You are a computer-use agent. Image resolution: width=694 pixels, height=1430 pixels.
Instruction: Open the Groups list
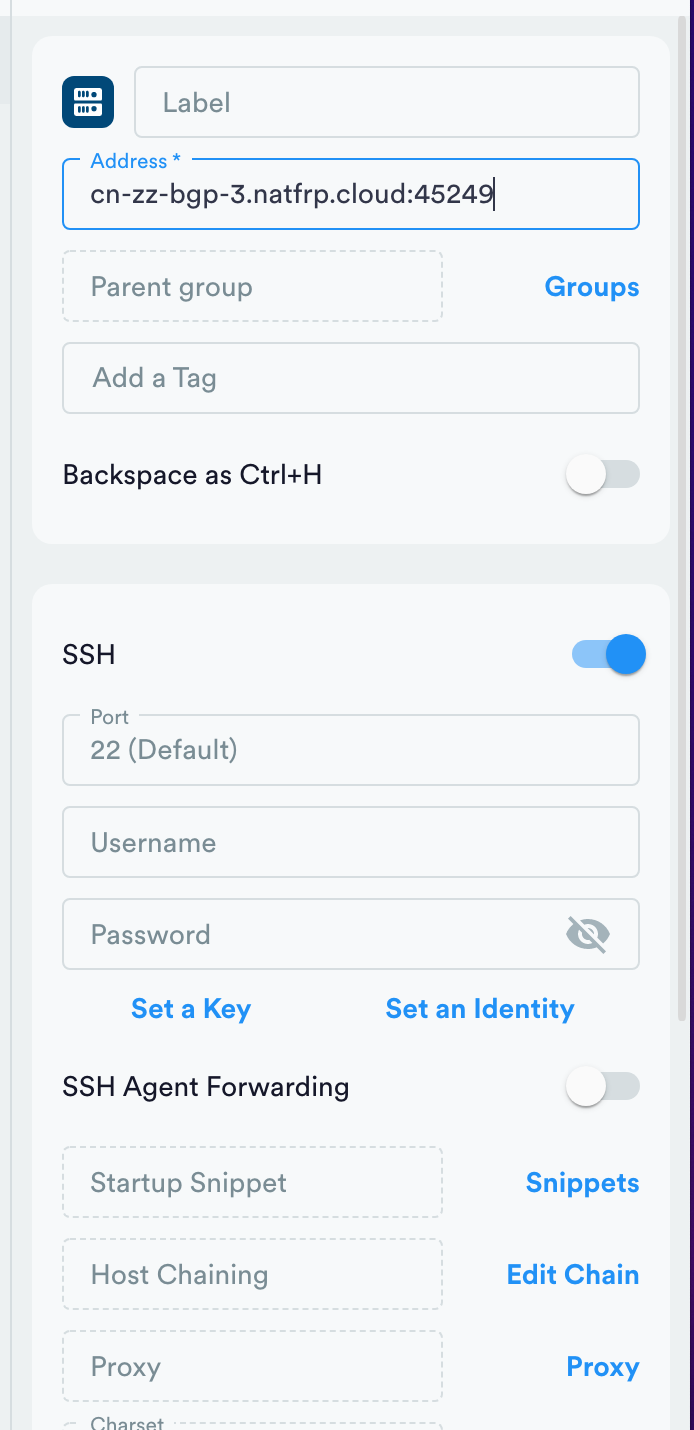(x=591, y=287)
